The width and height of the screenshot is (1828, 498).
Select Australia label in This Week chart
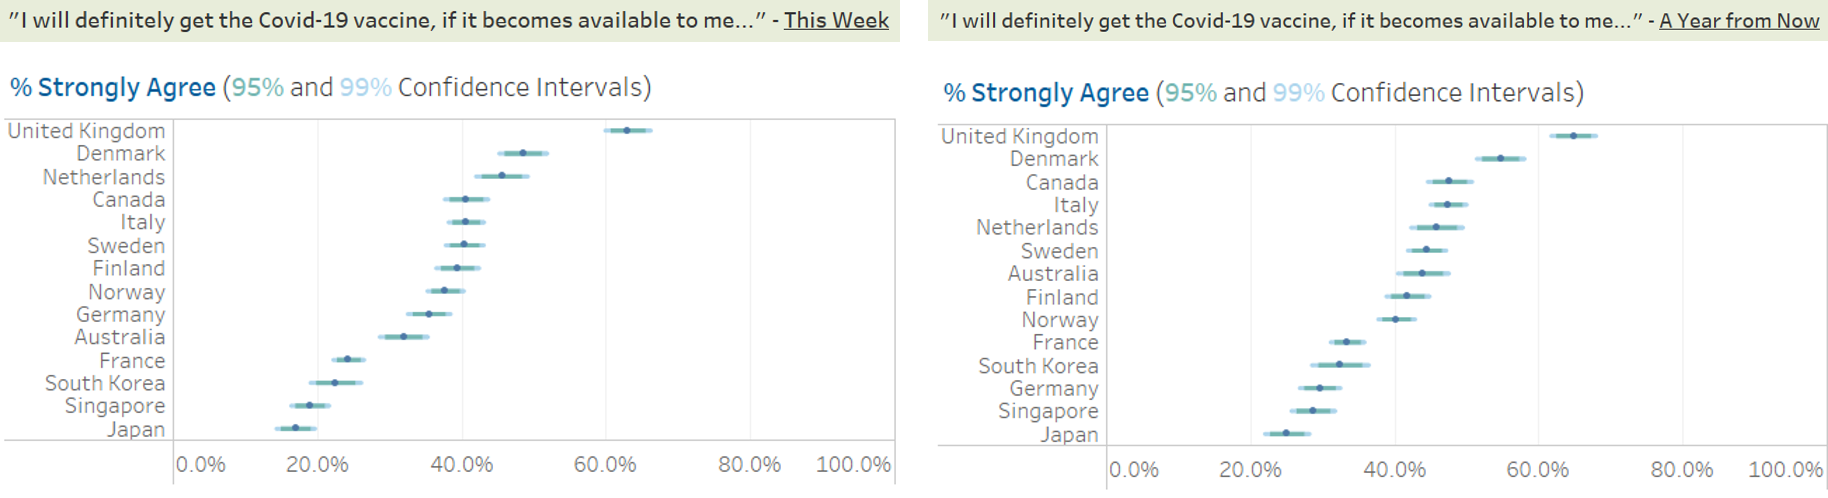coord(120,337)
